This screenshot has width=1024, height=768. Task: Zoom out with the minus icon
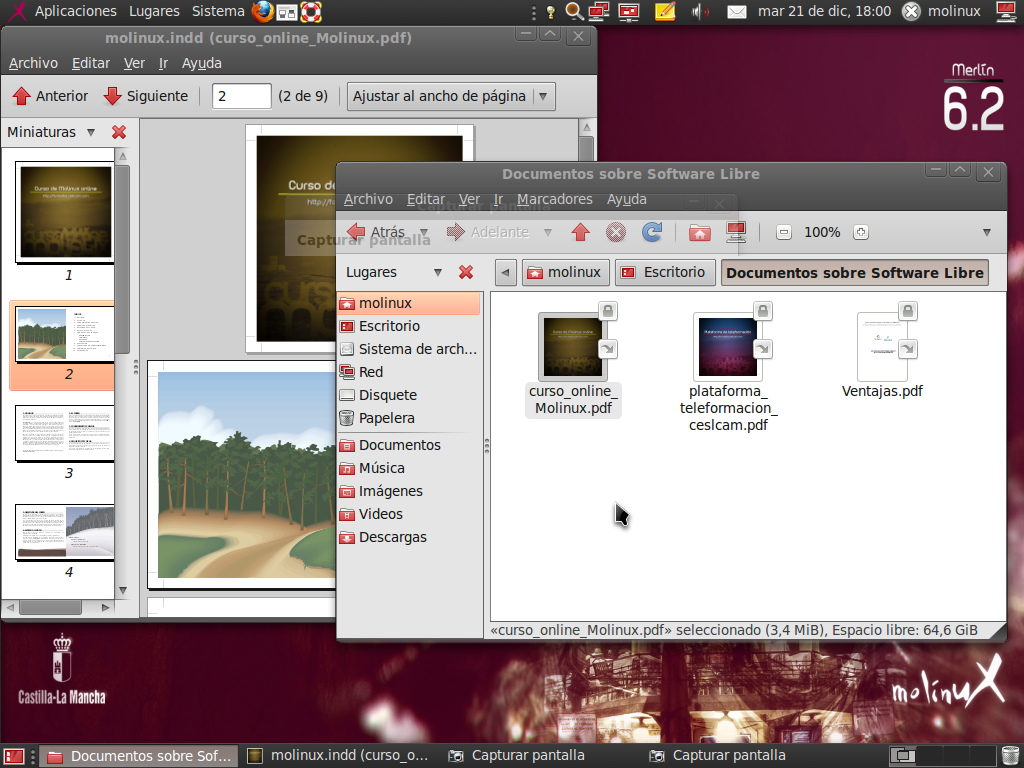[784, 232]
